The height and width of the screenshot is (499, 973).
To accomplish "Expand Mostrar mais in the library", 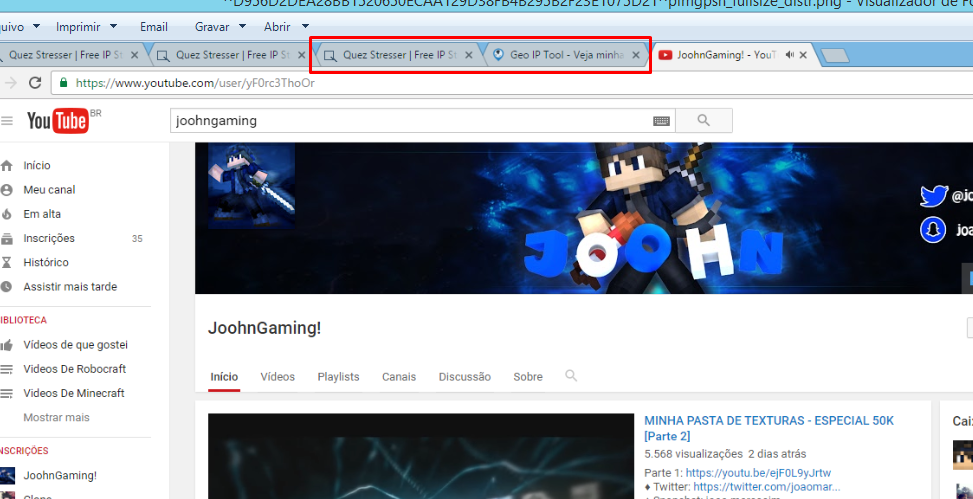I will click(x=56, y=417).
